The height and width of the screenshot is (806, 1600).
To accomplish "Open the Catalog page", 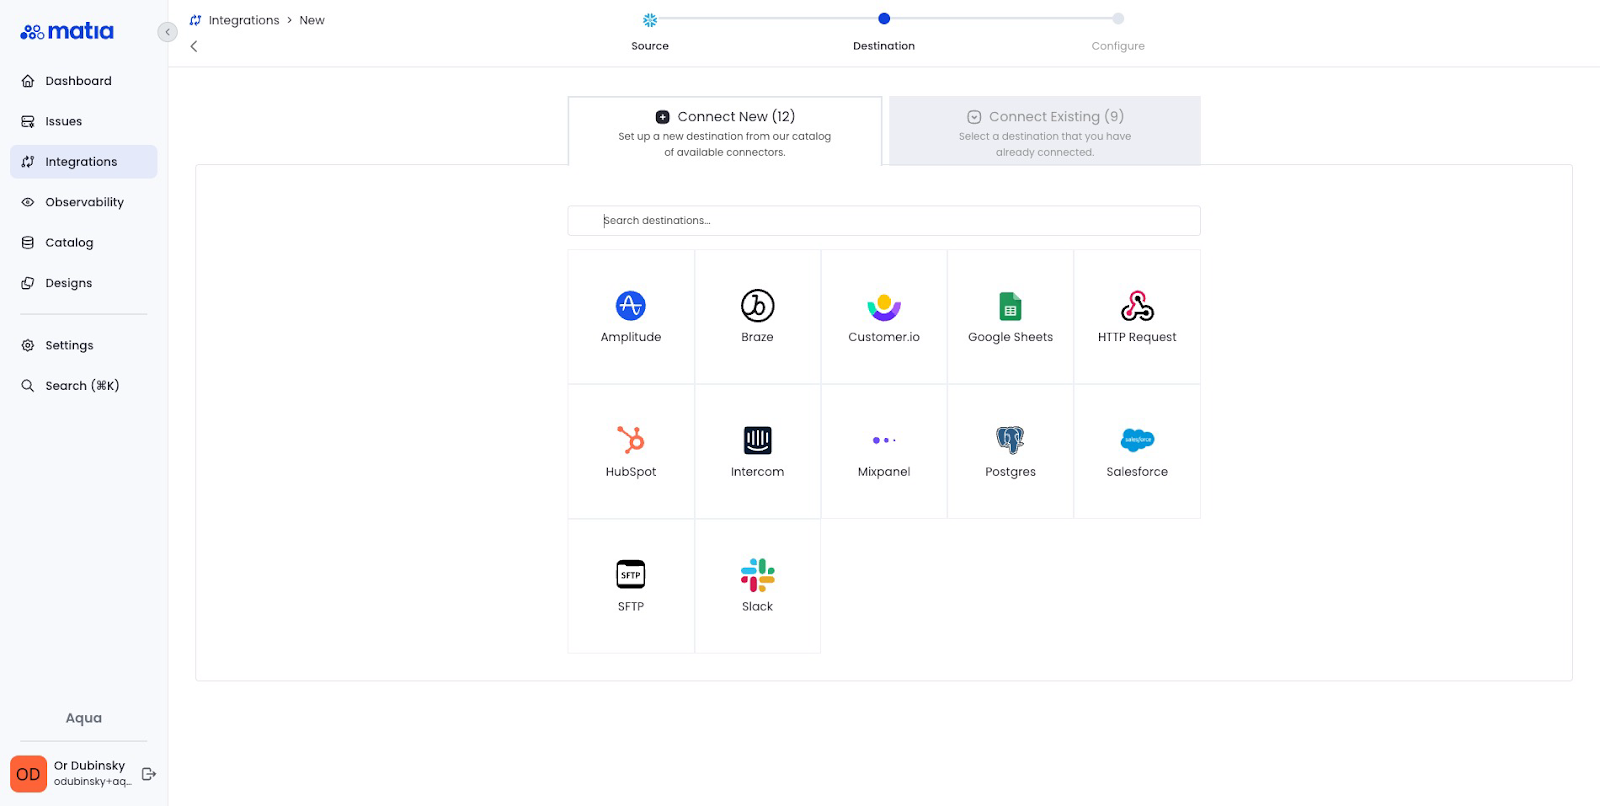I will tap(84, 242).
